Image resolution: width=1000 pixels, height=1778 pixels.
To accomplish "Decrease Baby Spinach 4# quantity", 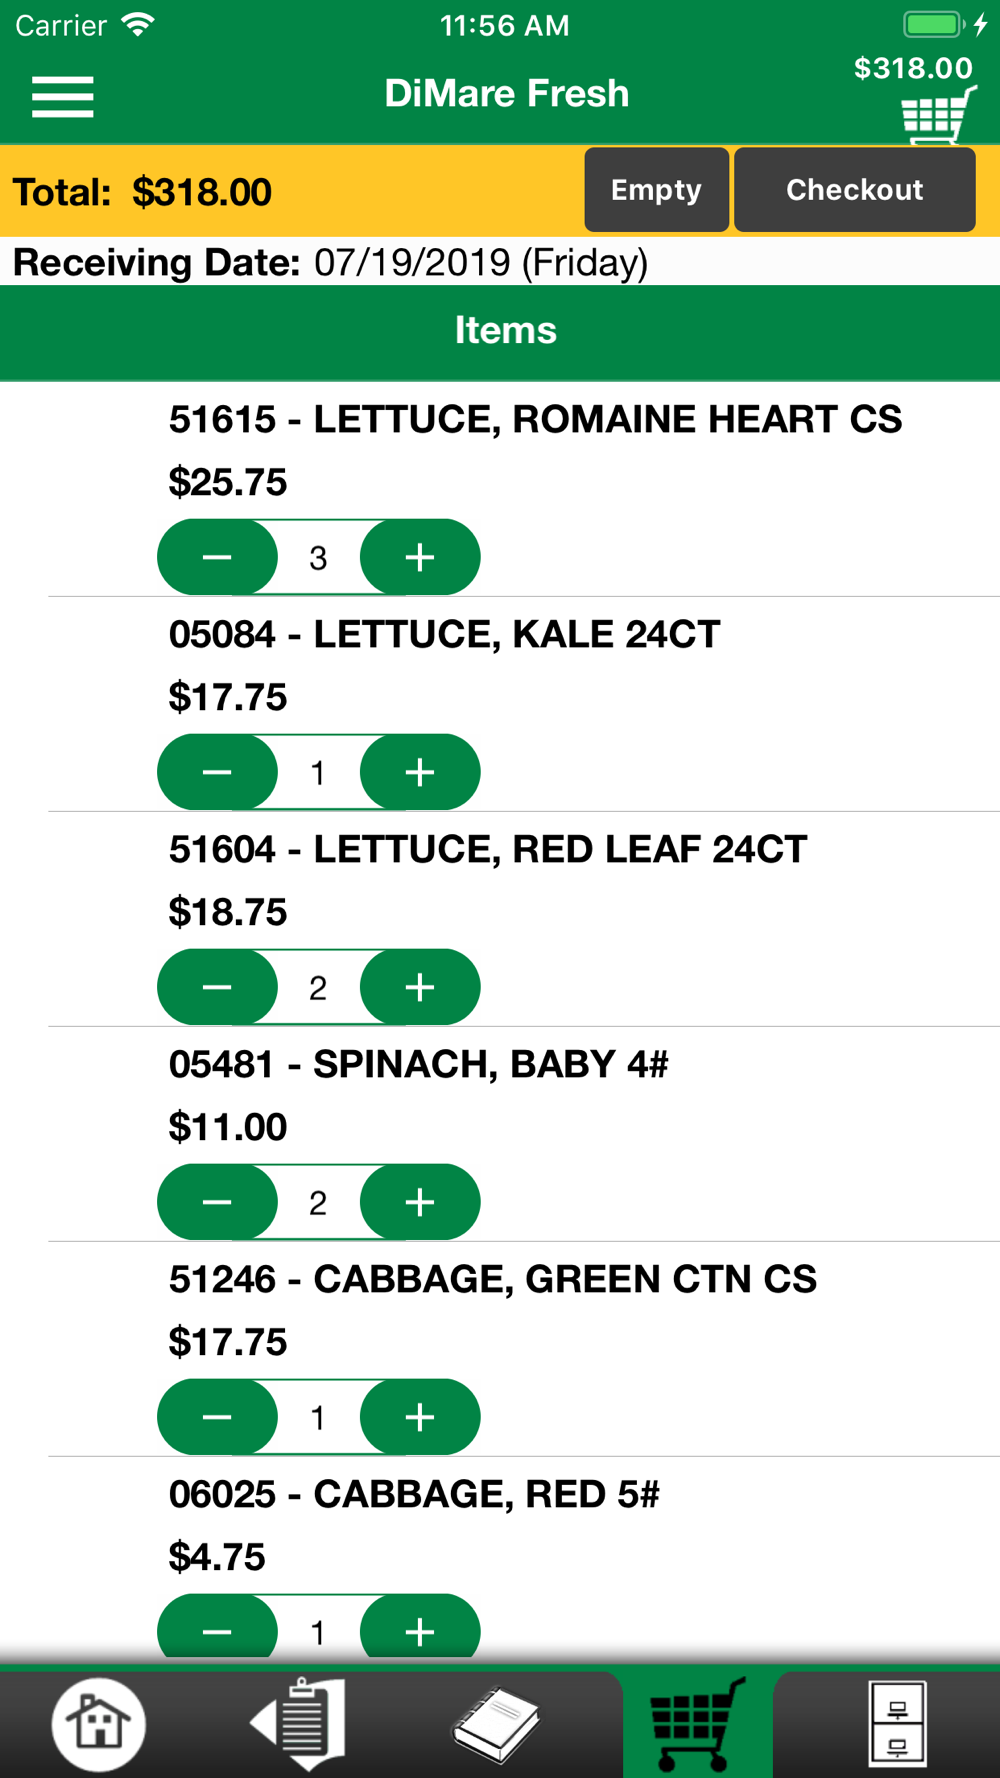I will 217,1202.
